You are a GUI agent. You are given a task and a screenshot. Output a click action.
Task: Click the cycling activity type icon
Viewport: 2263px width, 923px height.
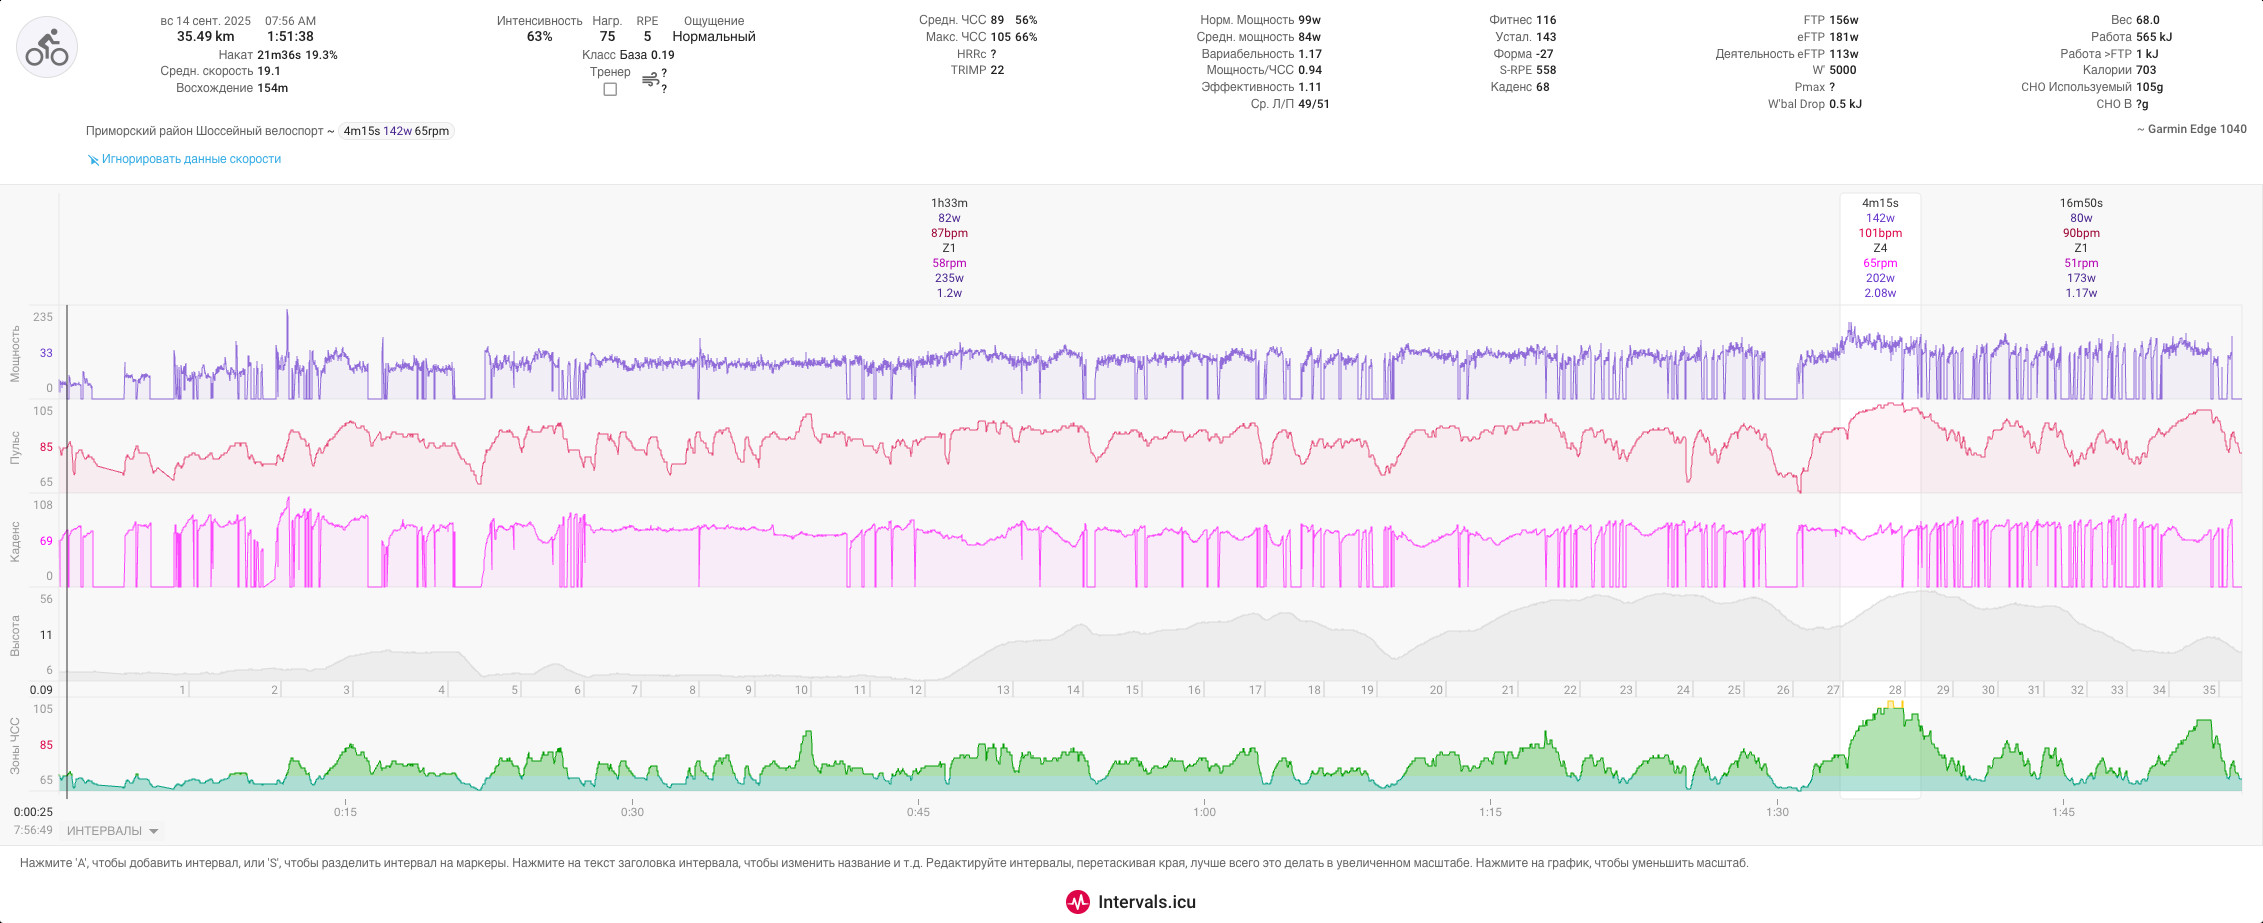[47, 47]
